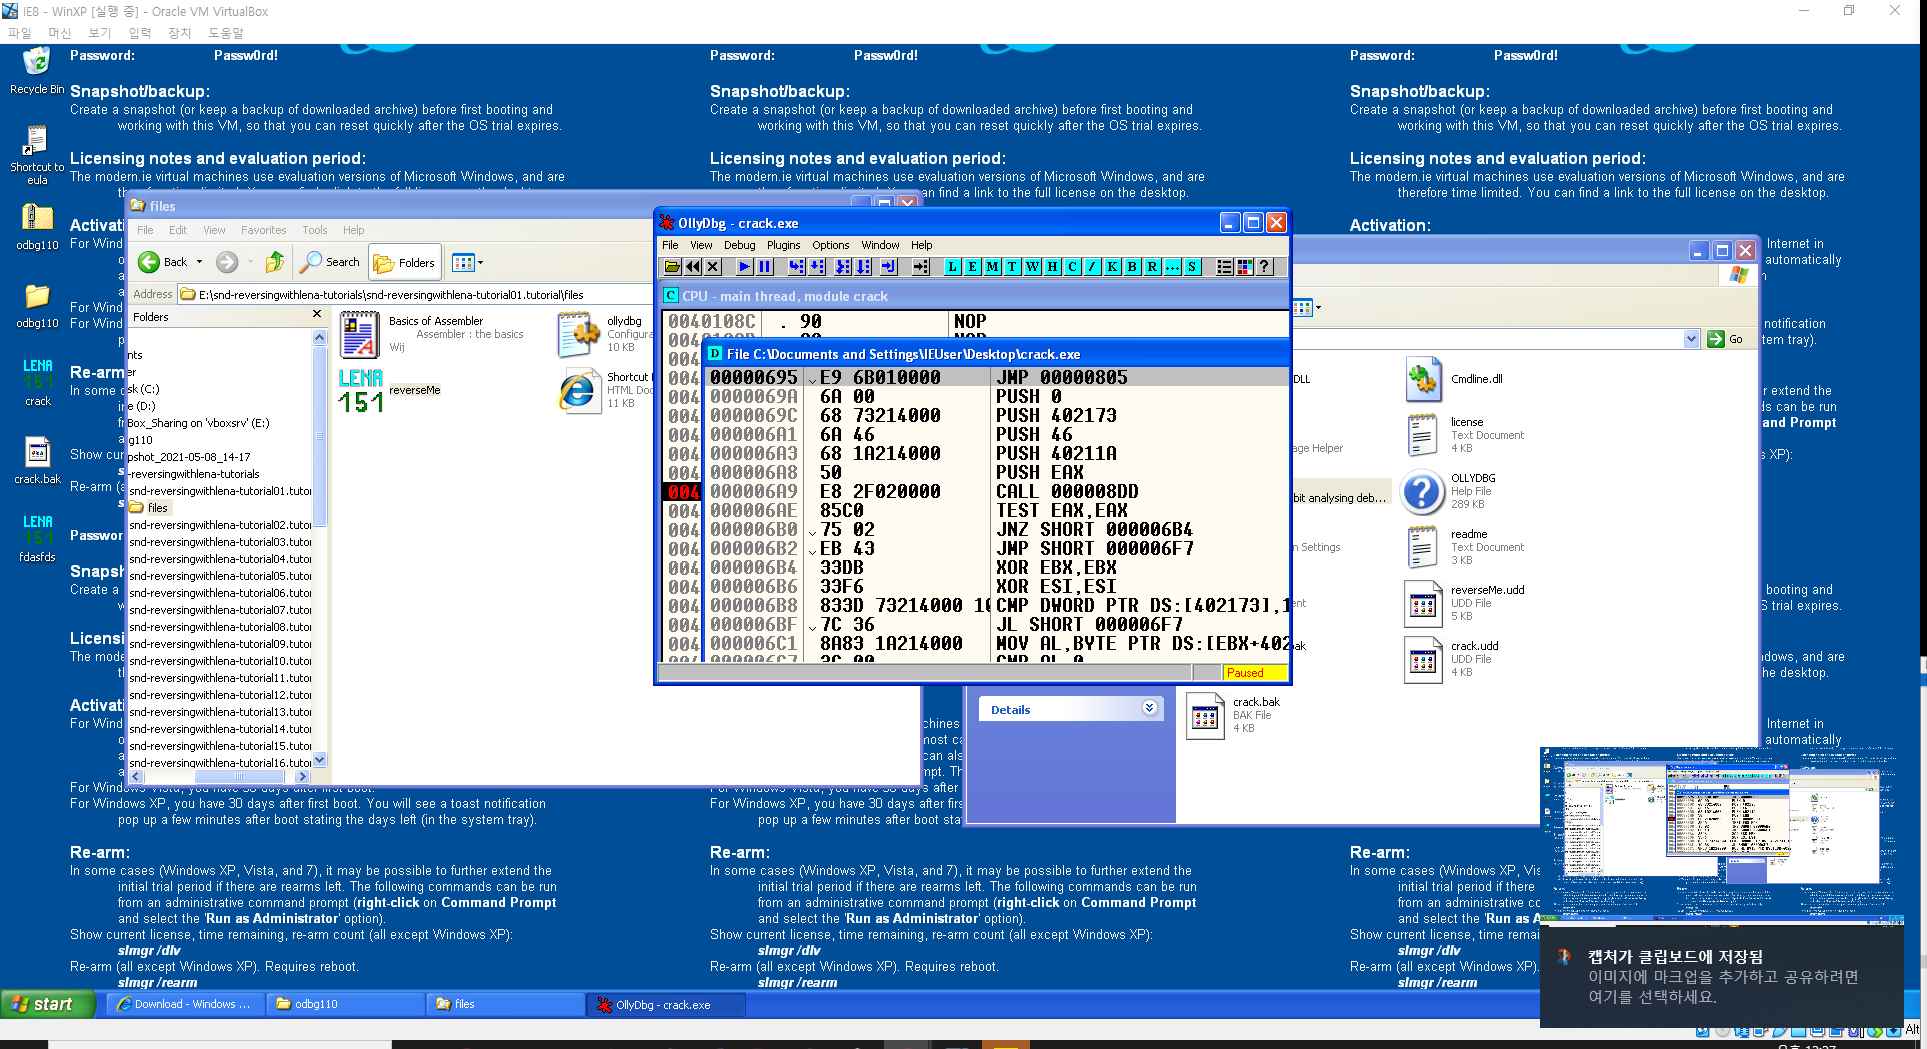The height and width of the screenshot is (1049, 1927).
Task: Open the Log window with the L button
Action: [x=952, y=266]
